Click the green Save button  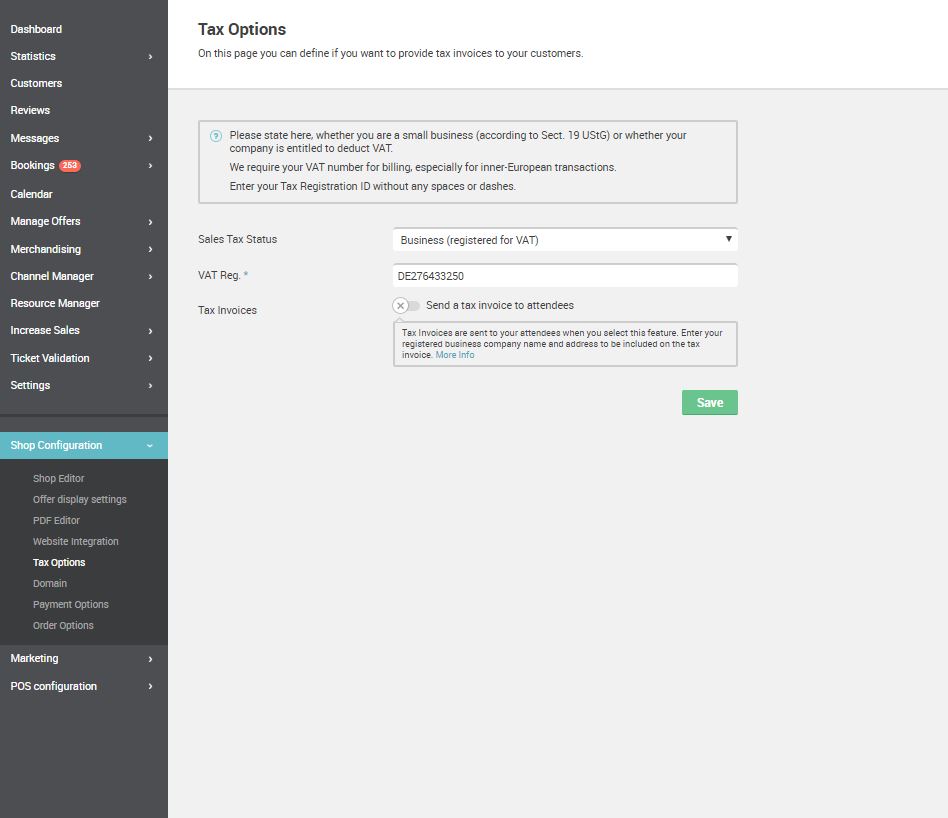[x=710, y=403]
